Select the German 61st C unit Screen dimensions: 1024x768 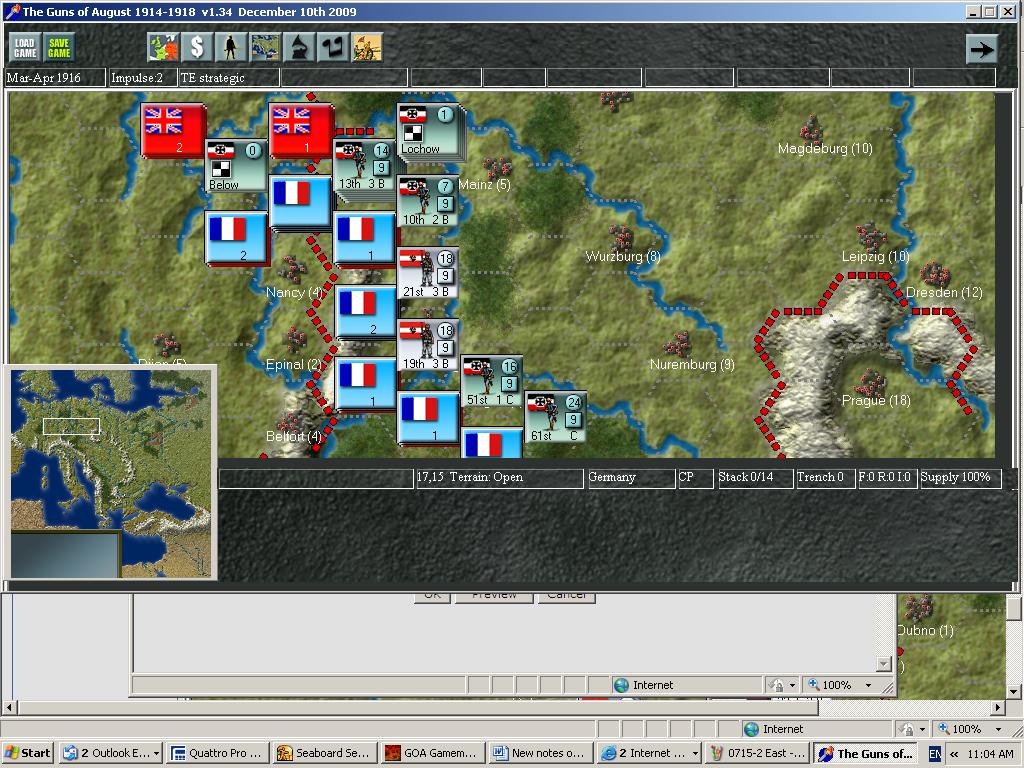pos(556,417)
